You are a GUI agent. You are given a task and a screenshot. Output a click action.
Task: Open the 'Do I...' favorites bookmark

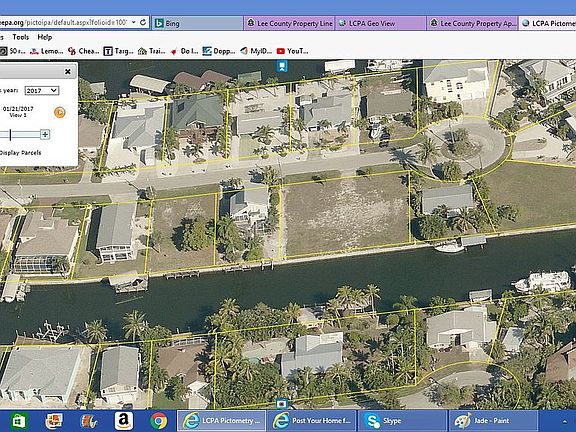(184, 51)
